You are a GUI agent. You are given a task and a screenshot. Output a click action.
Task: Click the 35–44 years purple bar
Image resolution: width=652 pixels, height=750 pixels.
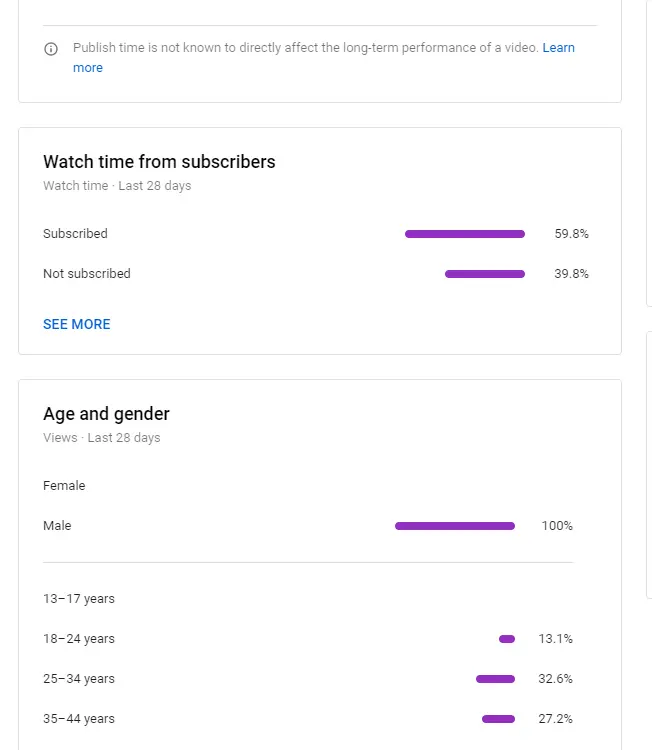[x=498, y=719]
